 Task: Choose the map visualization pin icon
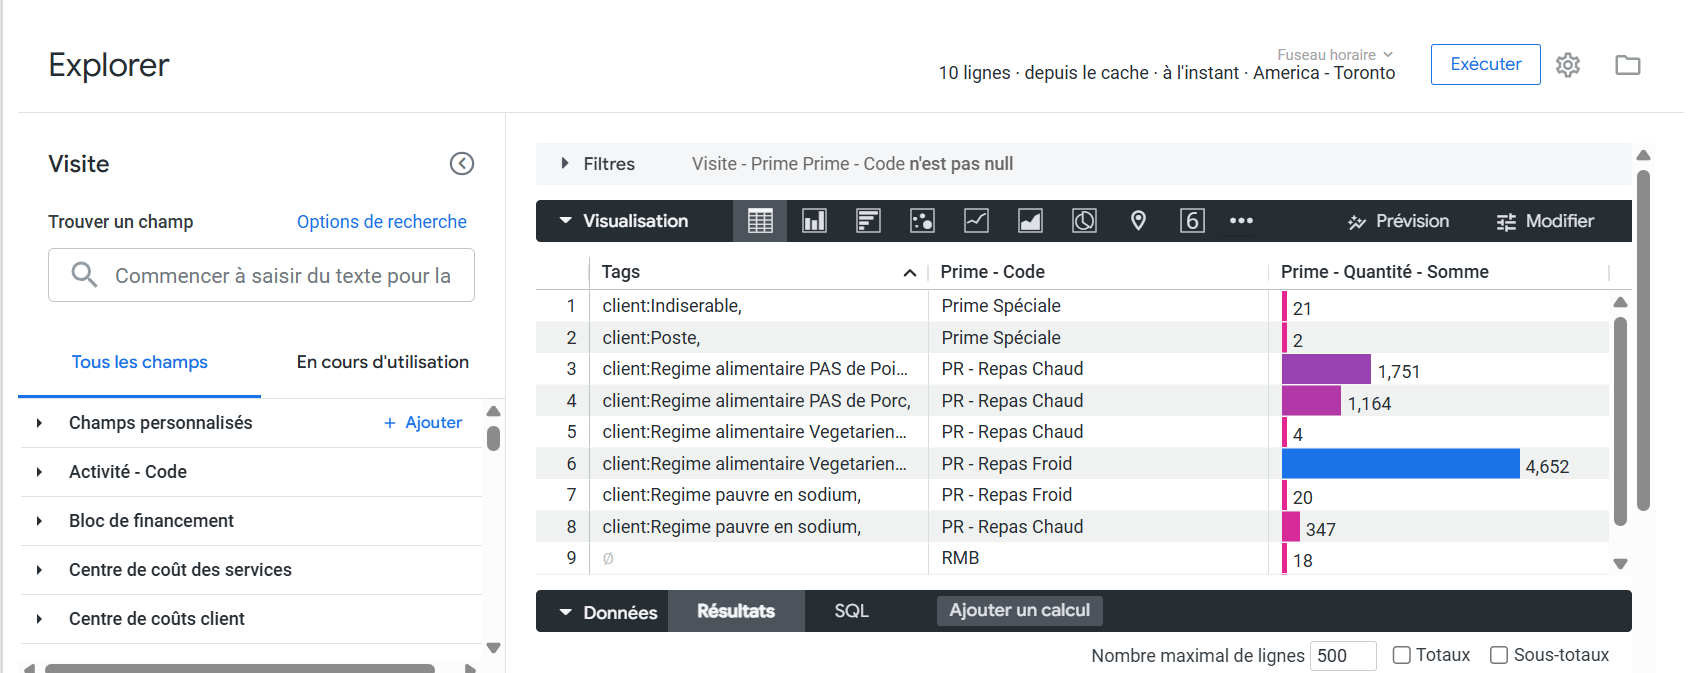tap(1138, 221)
